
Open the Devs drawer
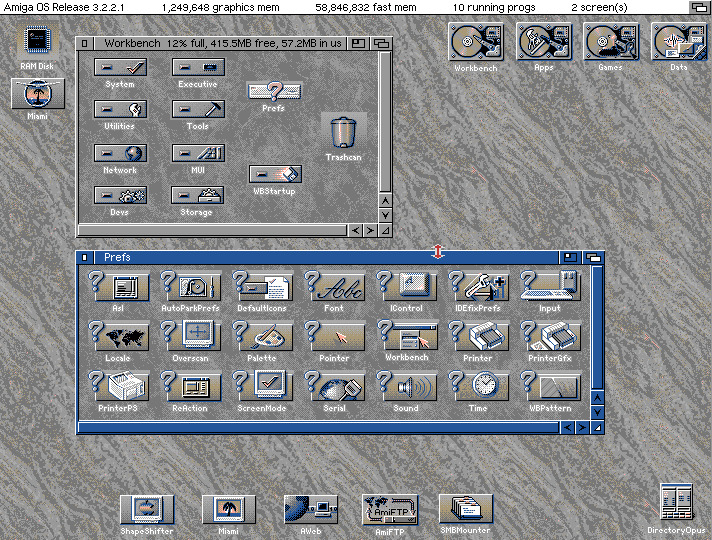120,195
